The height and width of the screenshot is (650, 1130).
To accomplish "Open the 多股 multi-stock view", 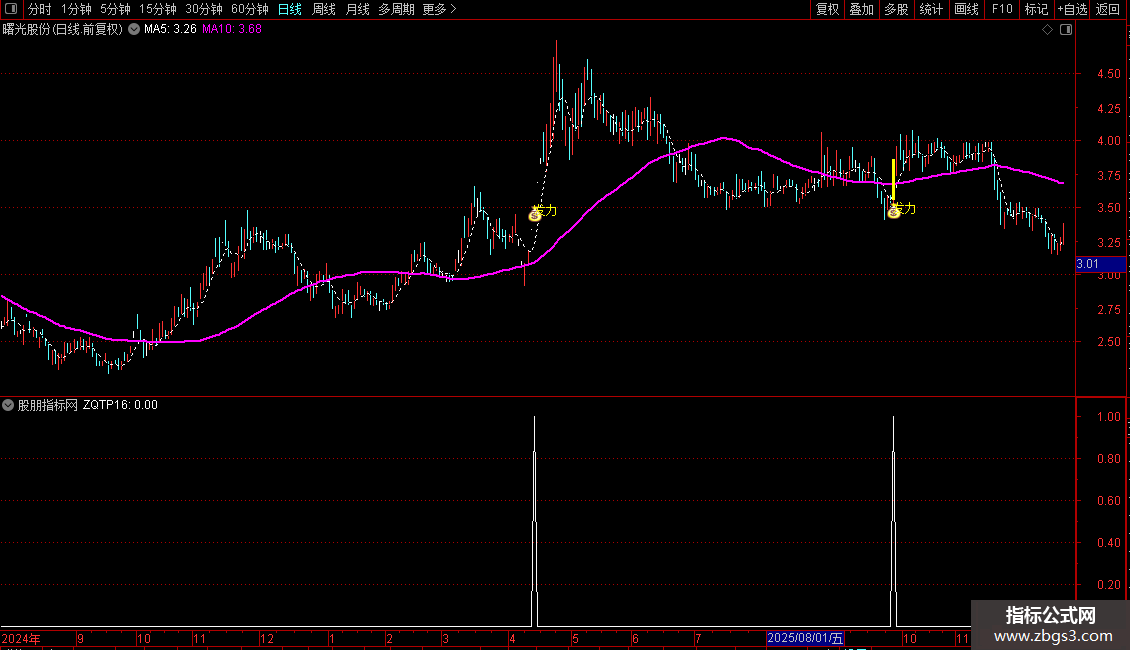I will click(x=897, y=9).
